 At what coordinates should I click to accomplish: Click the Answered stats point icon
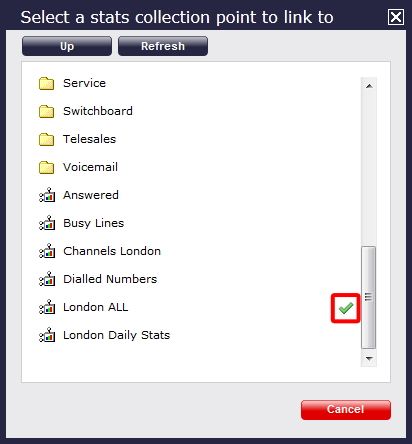[x=47, y=195]
